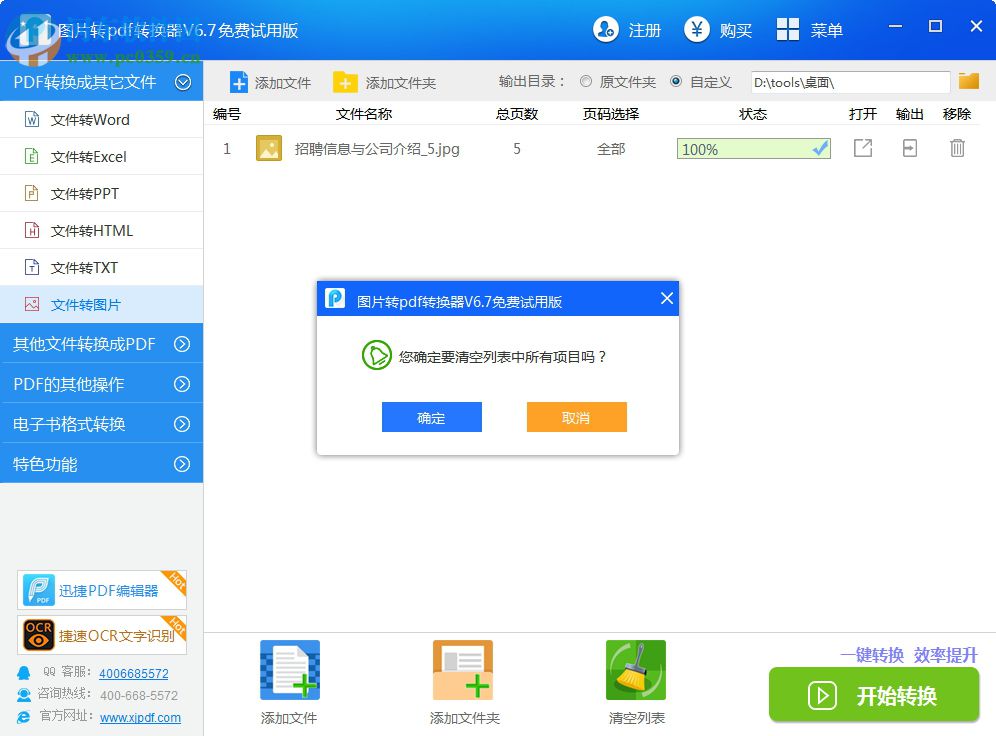Click the bottom 添加文件 icon

tap(289, 670)
